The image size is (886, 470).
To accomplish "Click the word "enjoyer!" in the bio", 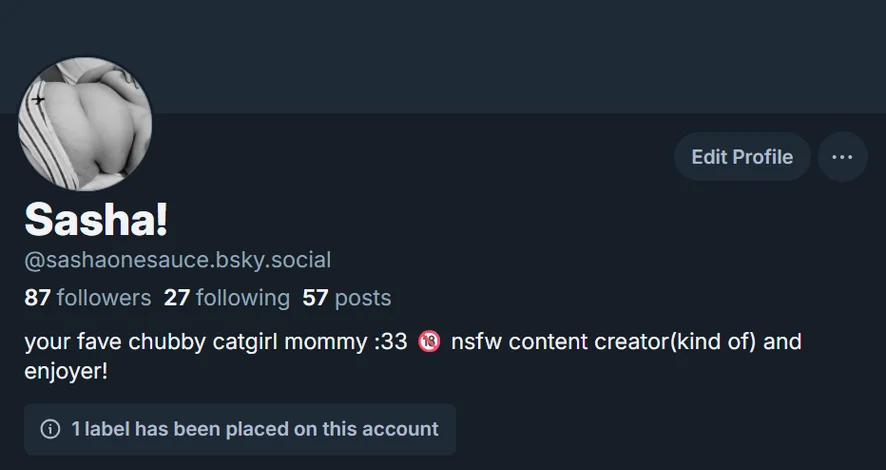I will [65, 371].
